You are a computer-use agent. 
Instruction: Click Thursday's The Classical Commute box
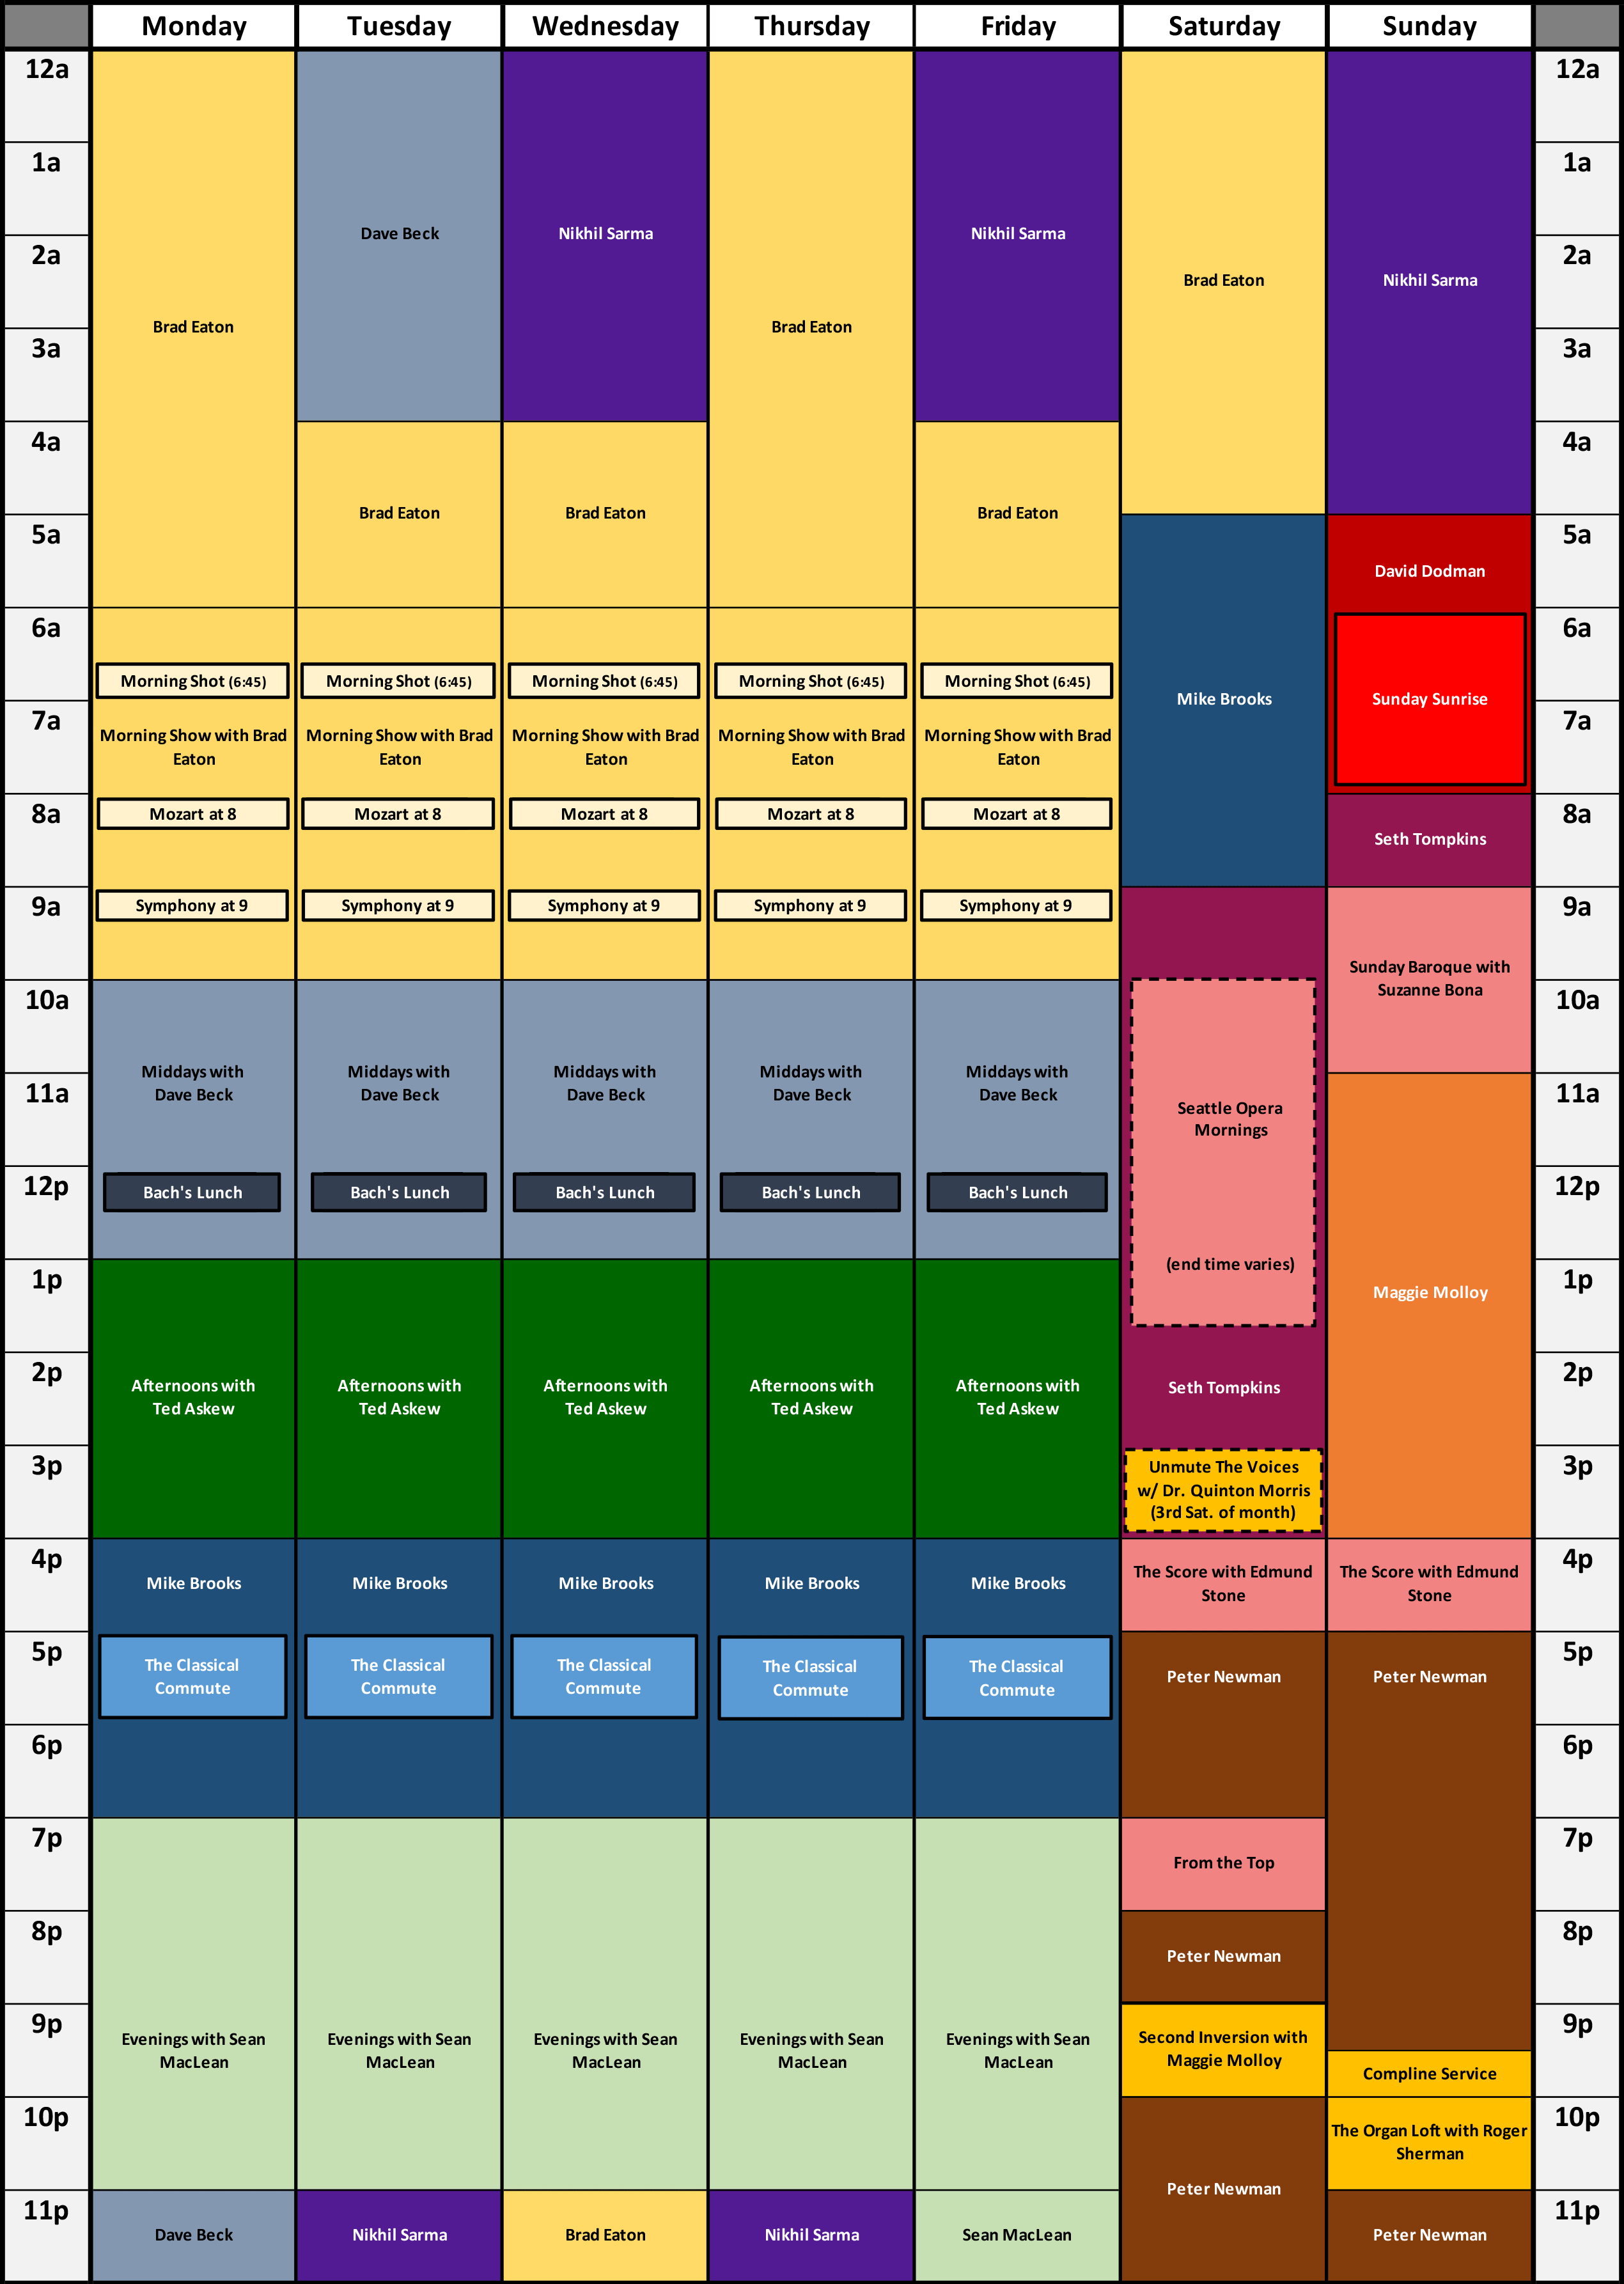pos(810,1678)
